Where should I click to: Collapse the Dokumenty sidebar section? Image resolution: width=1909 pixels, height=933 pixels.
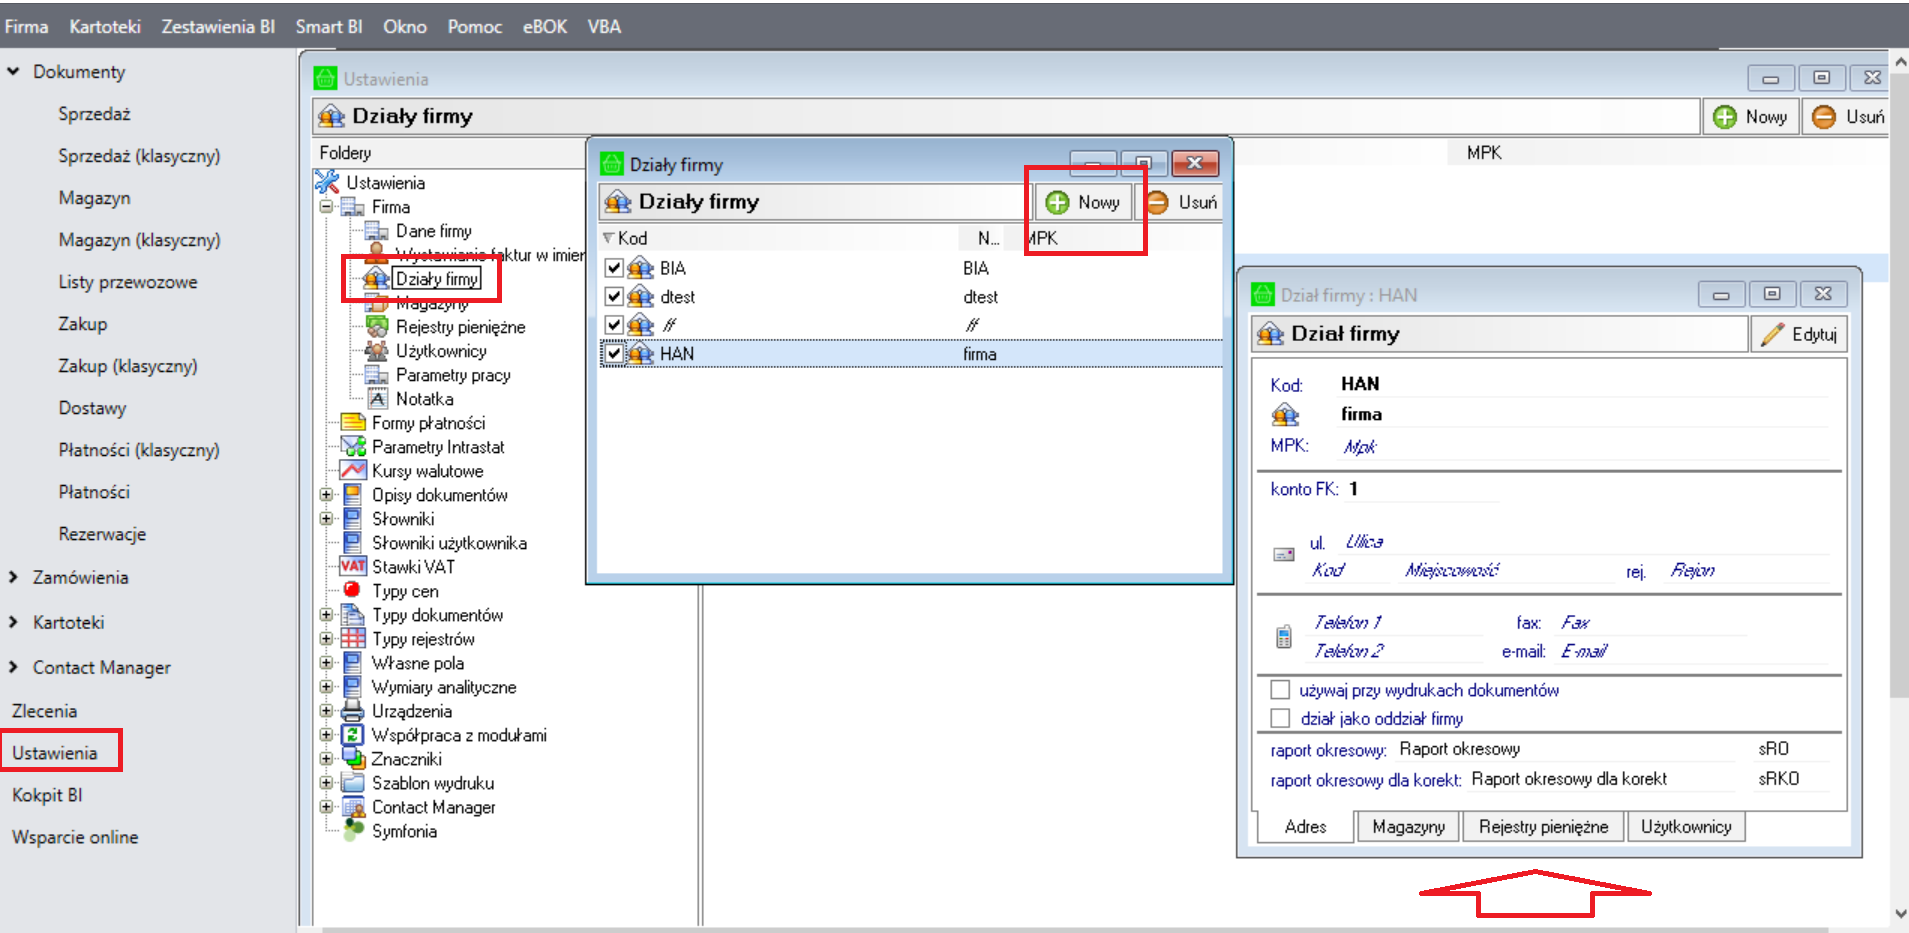[x=14, y=72]
